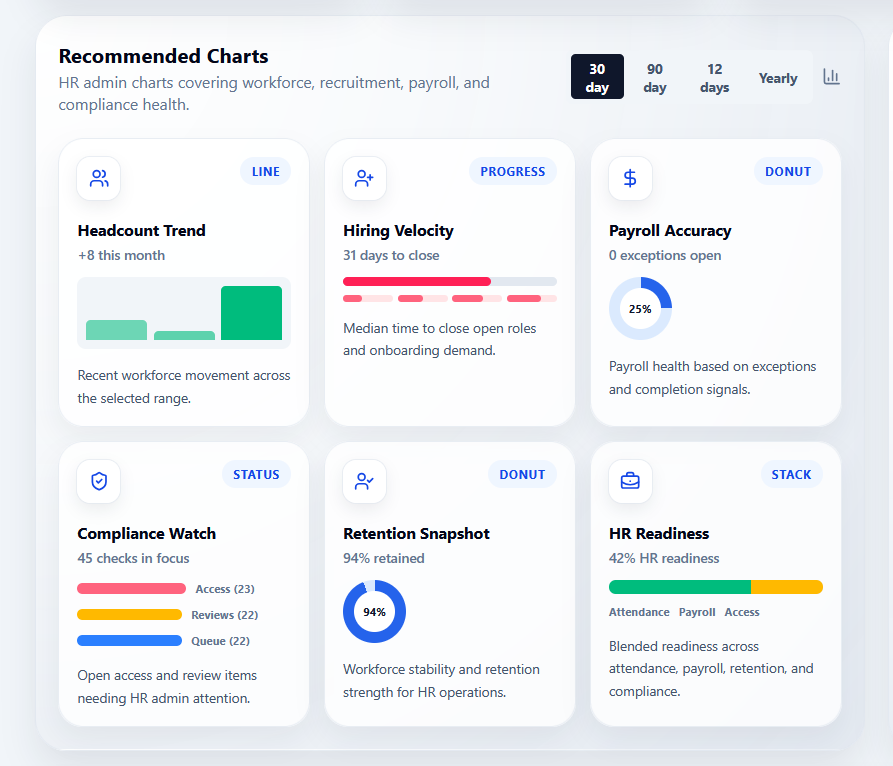Click the Recommended Charts heading
Viewport: 893px width, 766px height.
163,56
